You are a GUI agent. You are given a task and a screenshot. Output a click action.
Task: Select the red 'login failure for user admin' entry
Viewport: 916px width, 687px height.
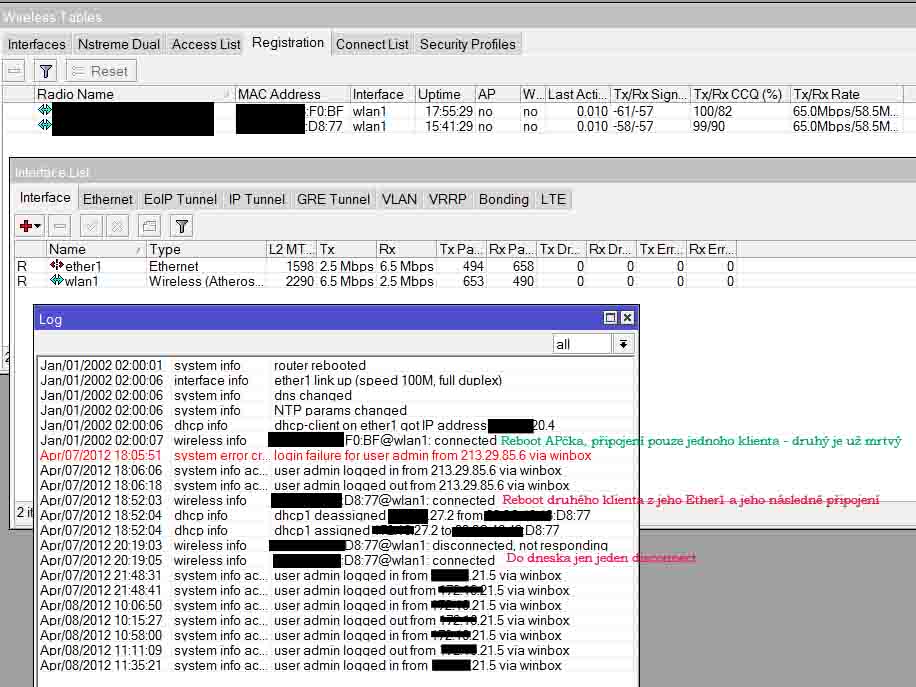coord(336,456)
